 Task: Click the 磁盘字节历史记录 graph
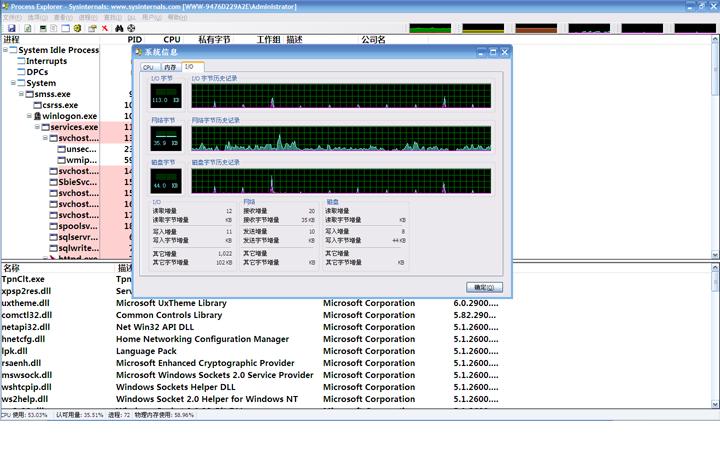[x=341, y=181]
